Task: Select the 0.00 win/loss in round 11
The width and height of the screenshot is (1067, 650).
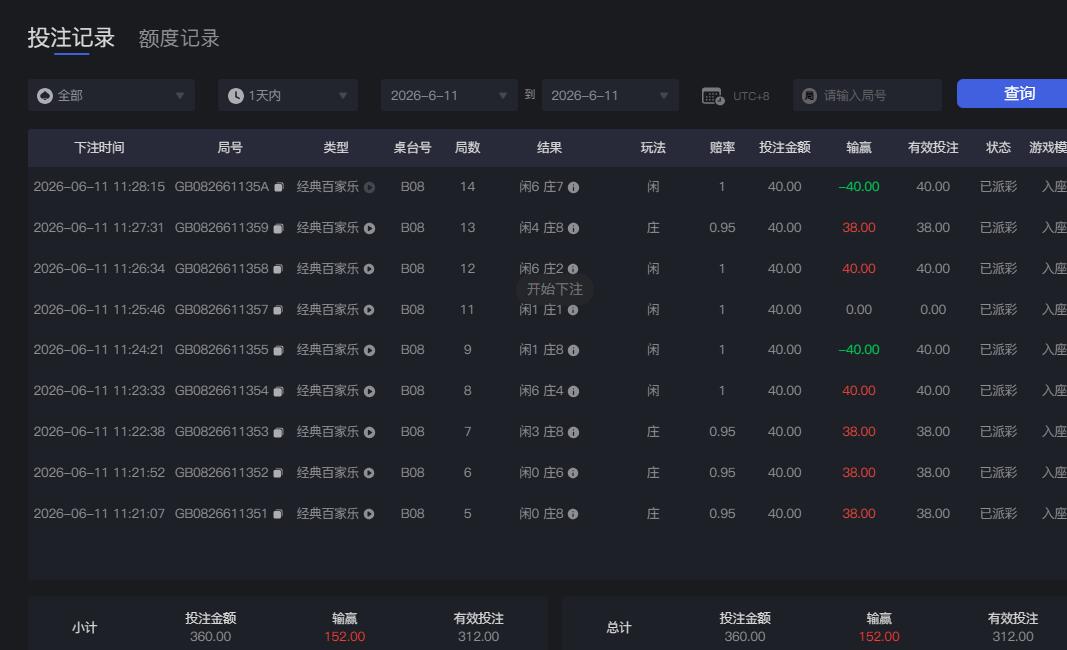Action: 859,310
